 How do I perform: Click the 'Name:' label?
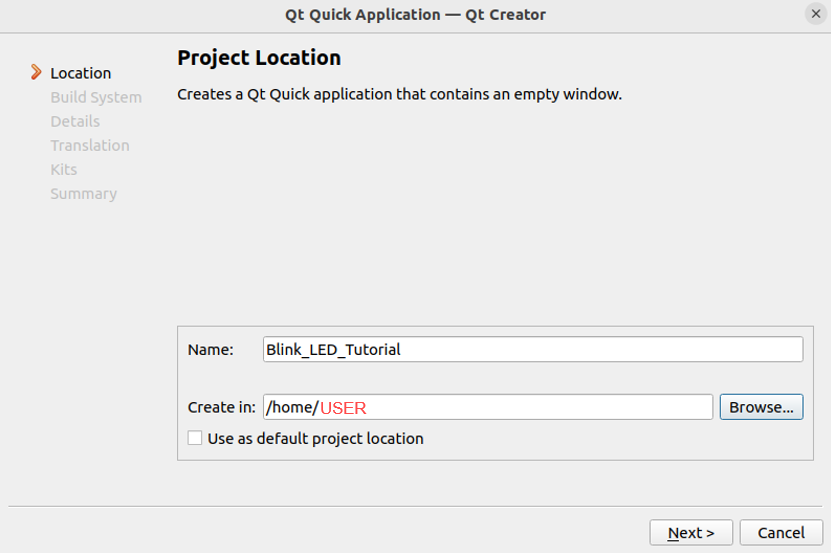(210, 350)
